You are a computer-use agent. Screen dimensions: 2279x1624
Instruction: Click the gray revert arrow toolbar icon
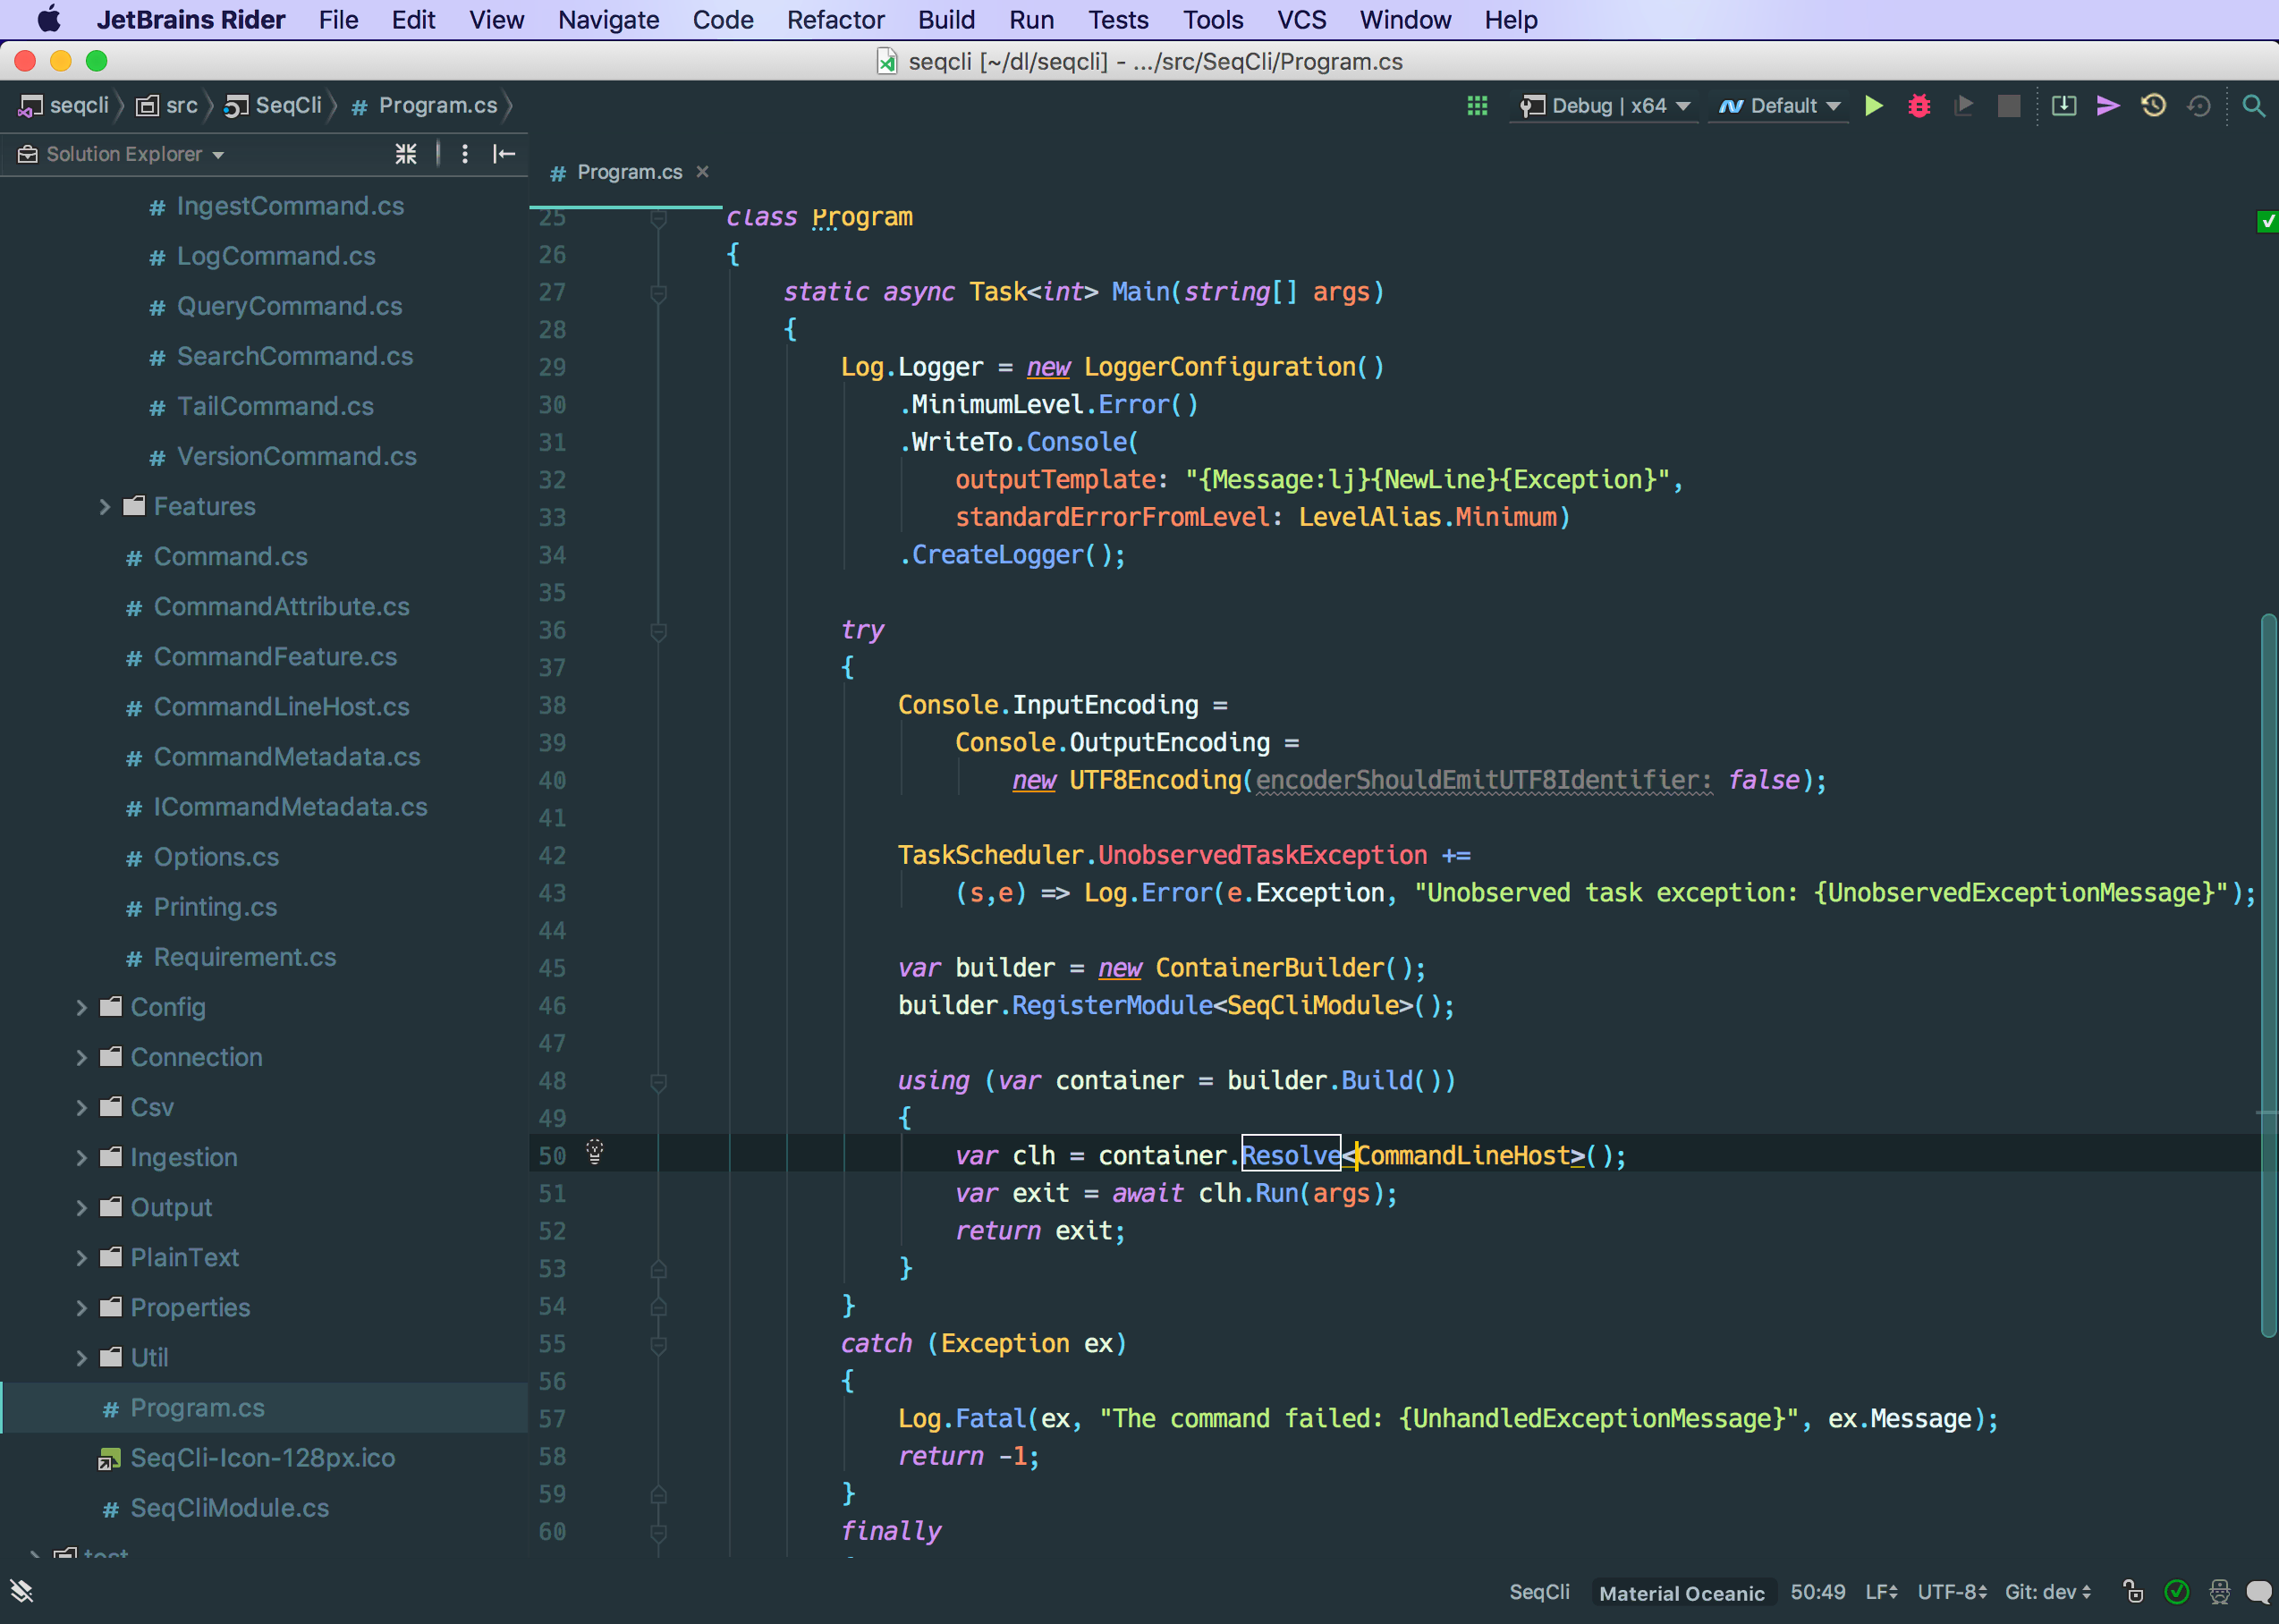2198,106
